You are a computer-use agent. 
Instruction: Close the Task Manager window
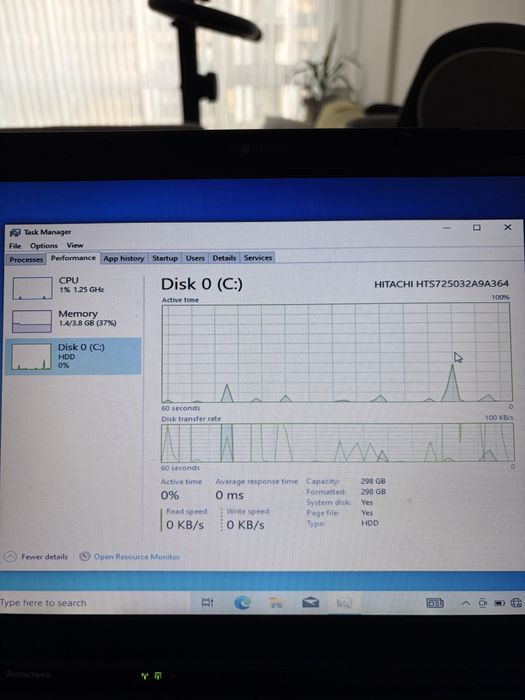tap(508, 227)
